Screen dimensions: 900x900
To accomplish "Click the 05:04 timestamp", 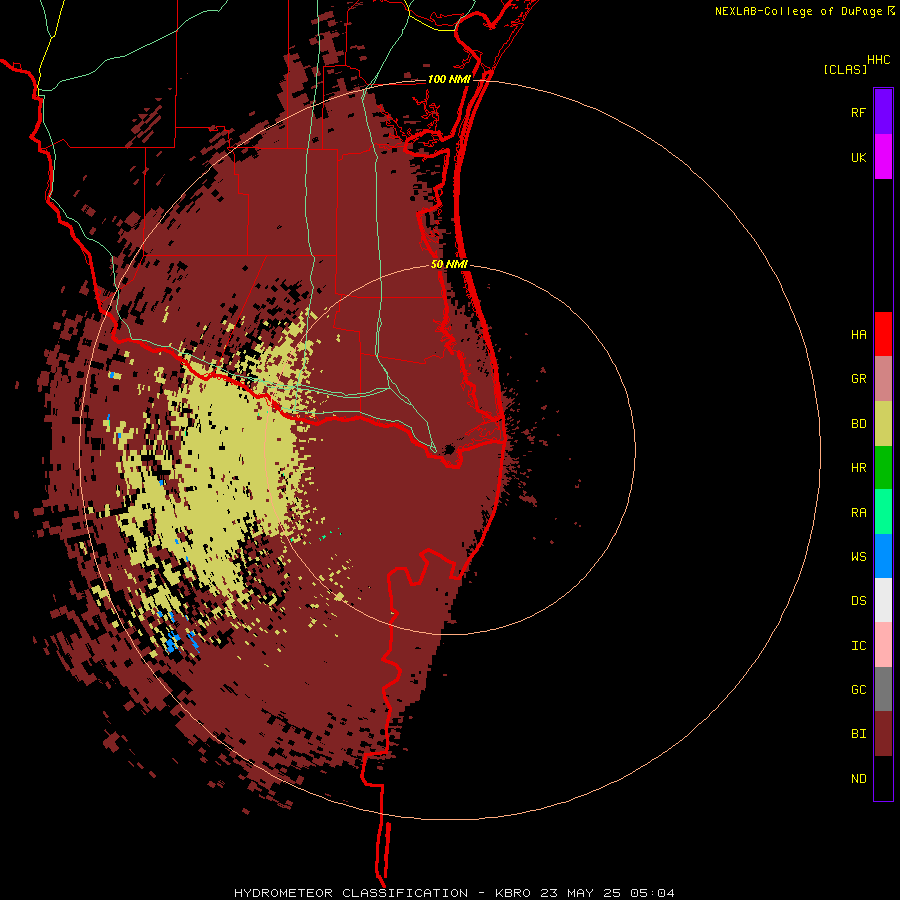I will coord(652,893).
